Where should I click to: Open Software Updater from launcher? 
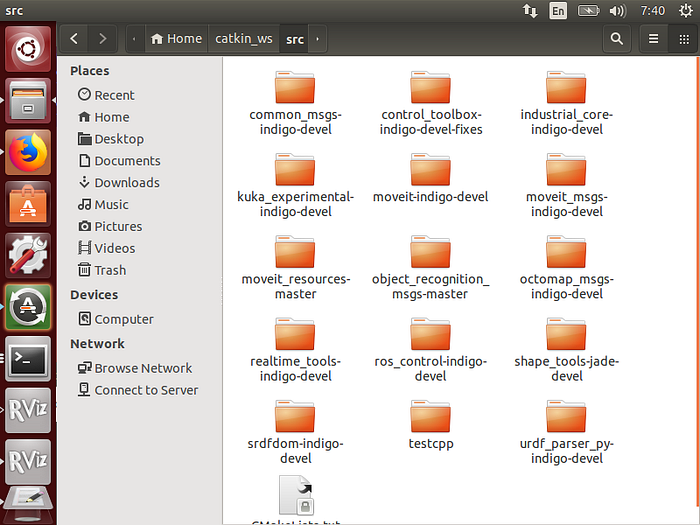28,307
